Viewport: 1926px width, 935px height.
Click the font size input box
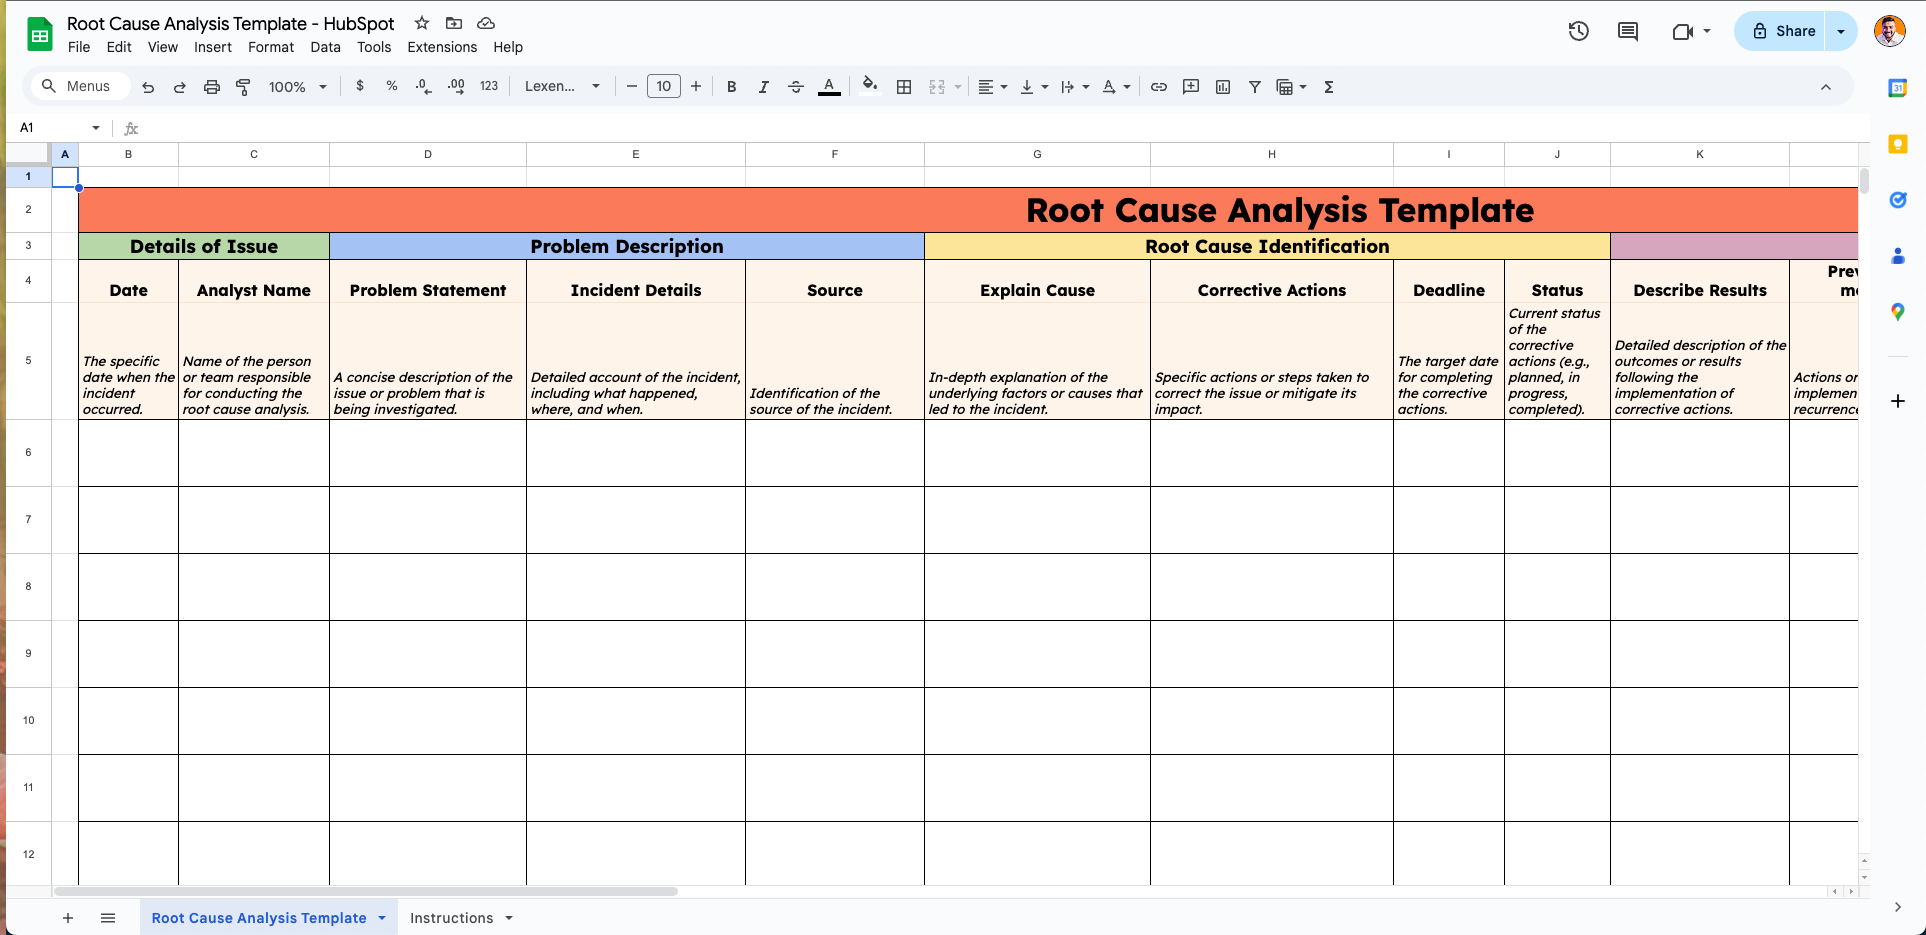[x=664, y=87]
